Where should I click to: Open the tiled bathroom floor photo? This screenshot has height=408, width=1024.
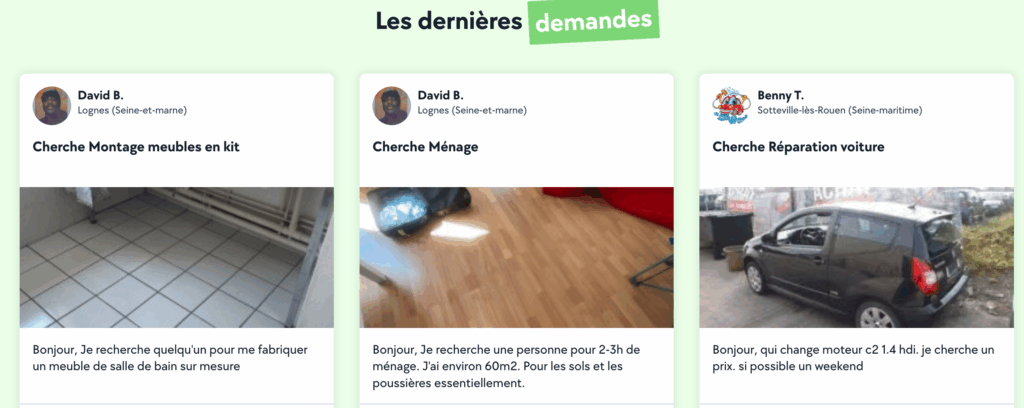click(x=177, y=257)
